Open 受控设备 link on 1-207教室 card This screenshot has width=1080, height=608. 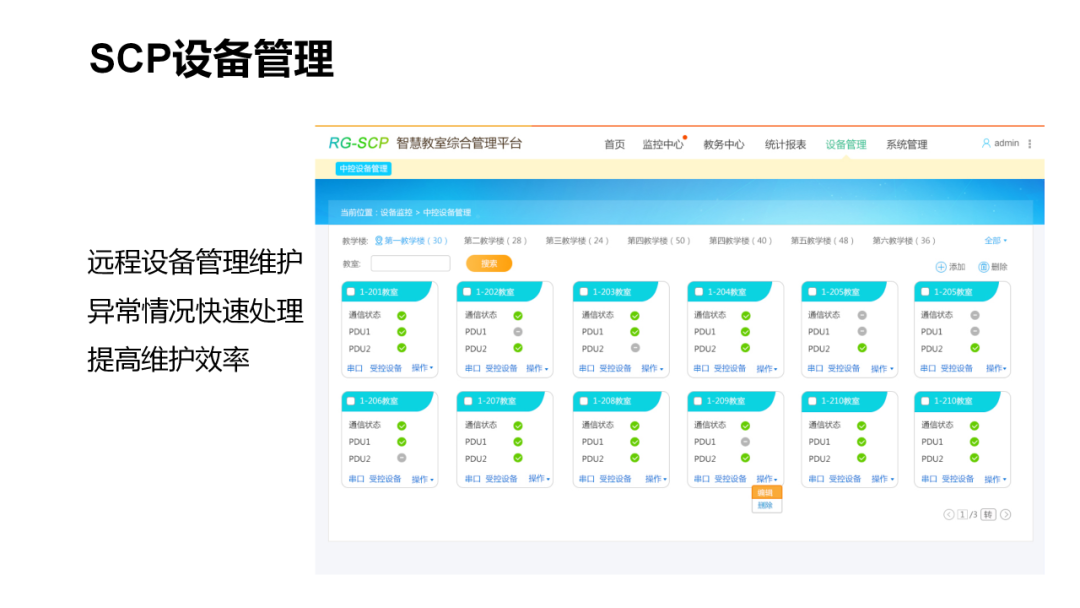tap(501, 479)
